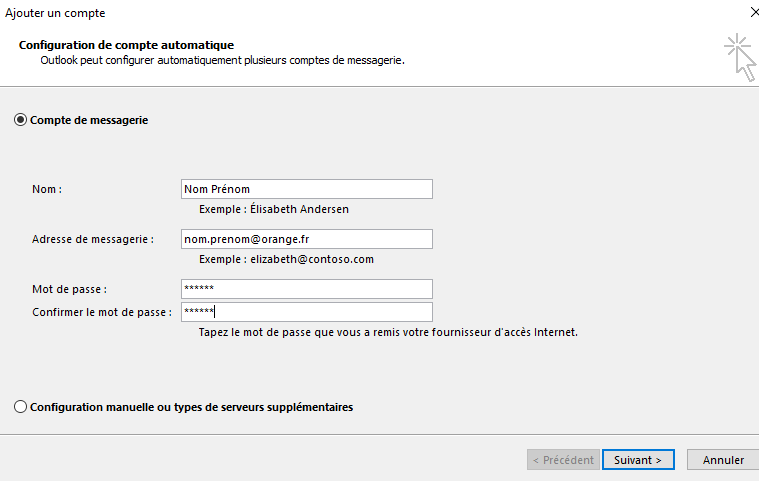Select the Compte de messagerie radio button
This screenshot has width=759, height=481.
coord(21,120)
